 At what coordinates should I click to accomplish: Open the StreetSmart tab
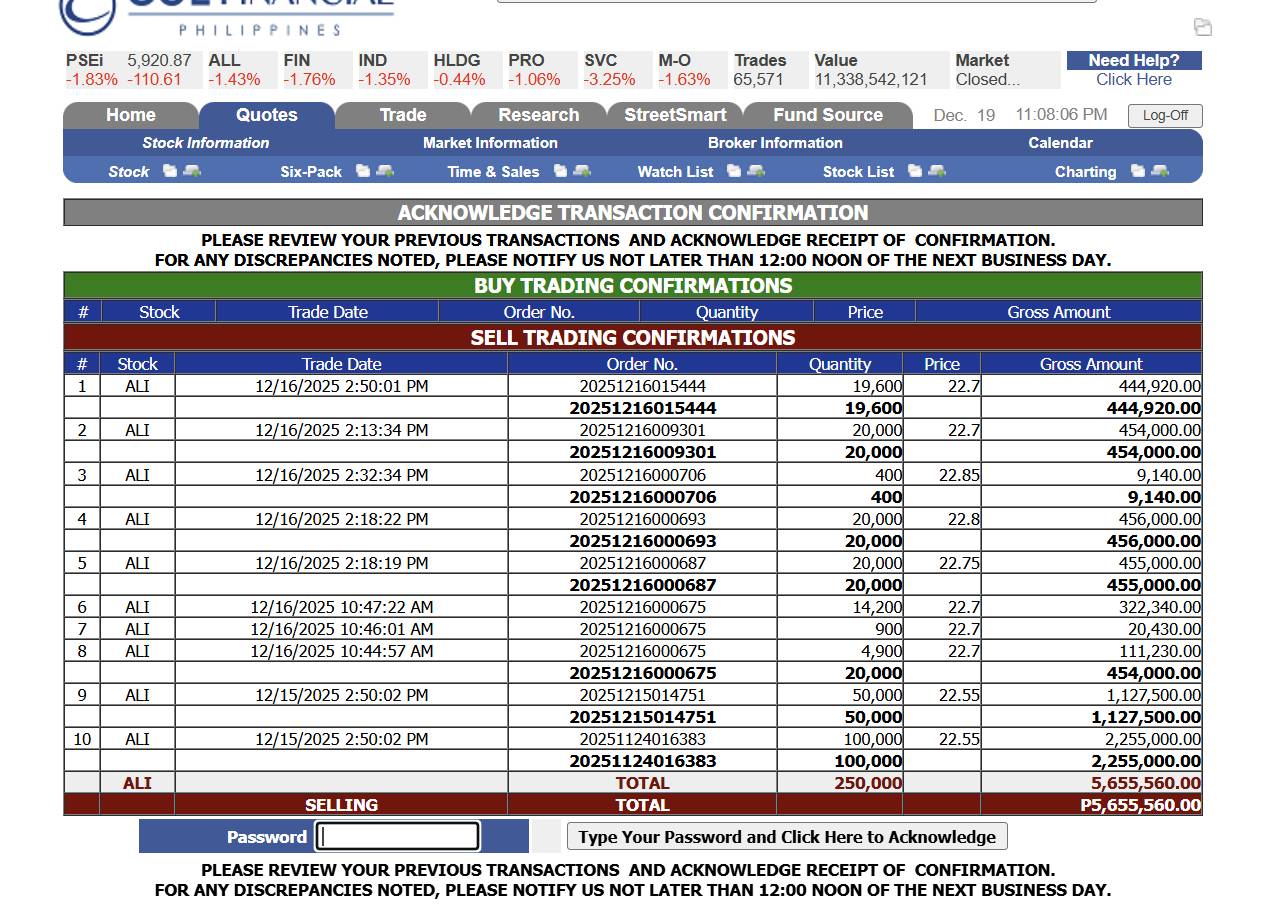[x=675, y=115]
